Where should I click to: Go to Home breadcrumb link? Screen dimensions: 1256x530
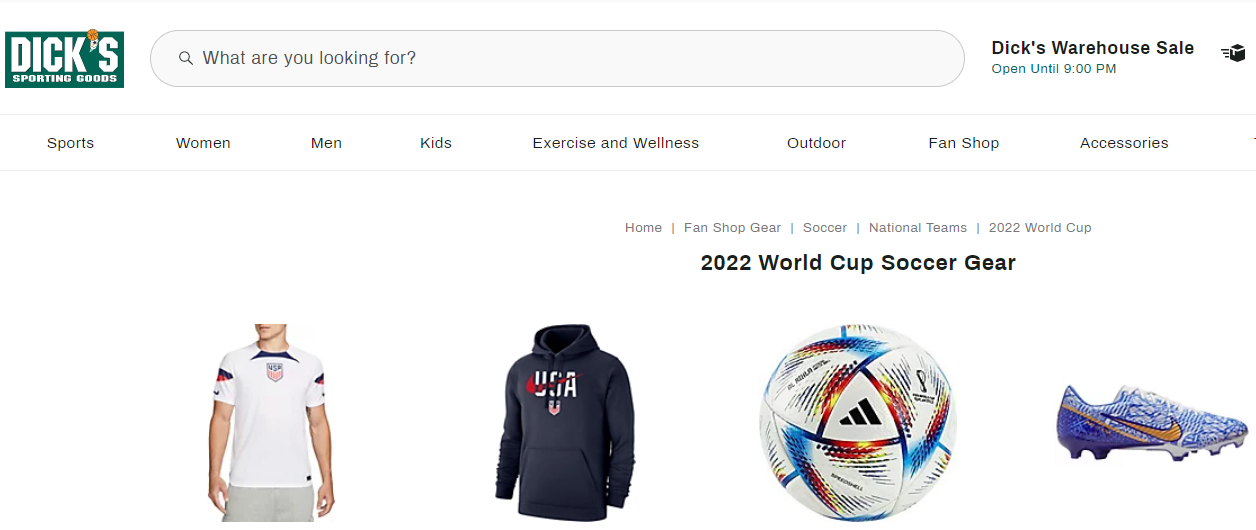(643, 228)
